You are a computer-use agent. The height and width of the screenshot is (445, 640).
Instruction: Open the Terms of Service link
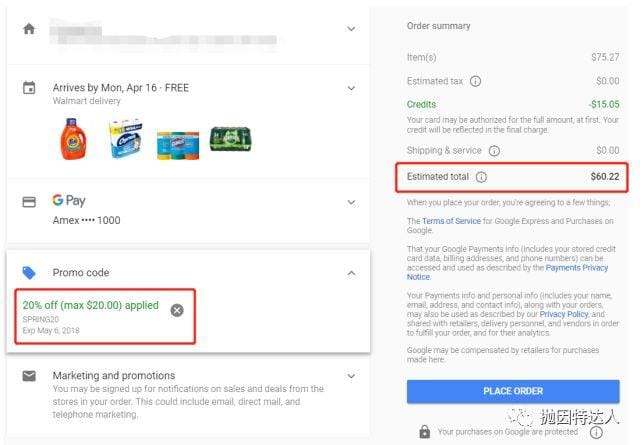[451, 221]
